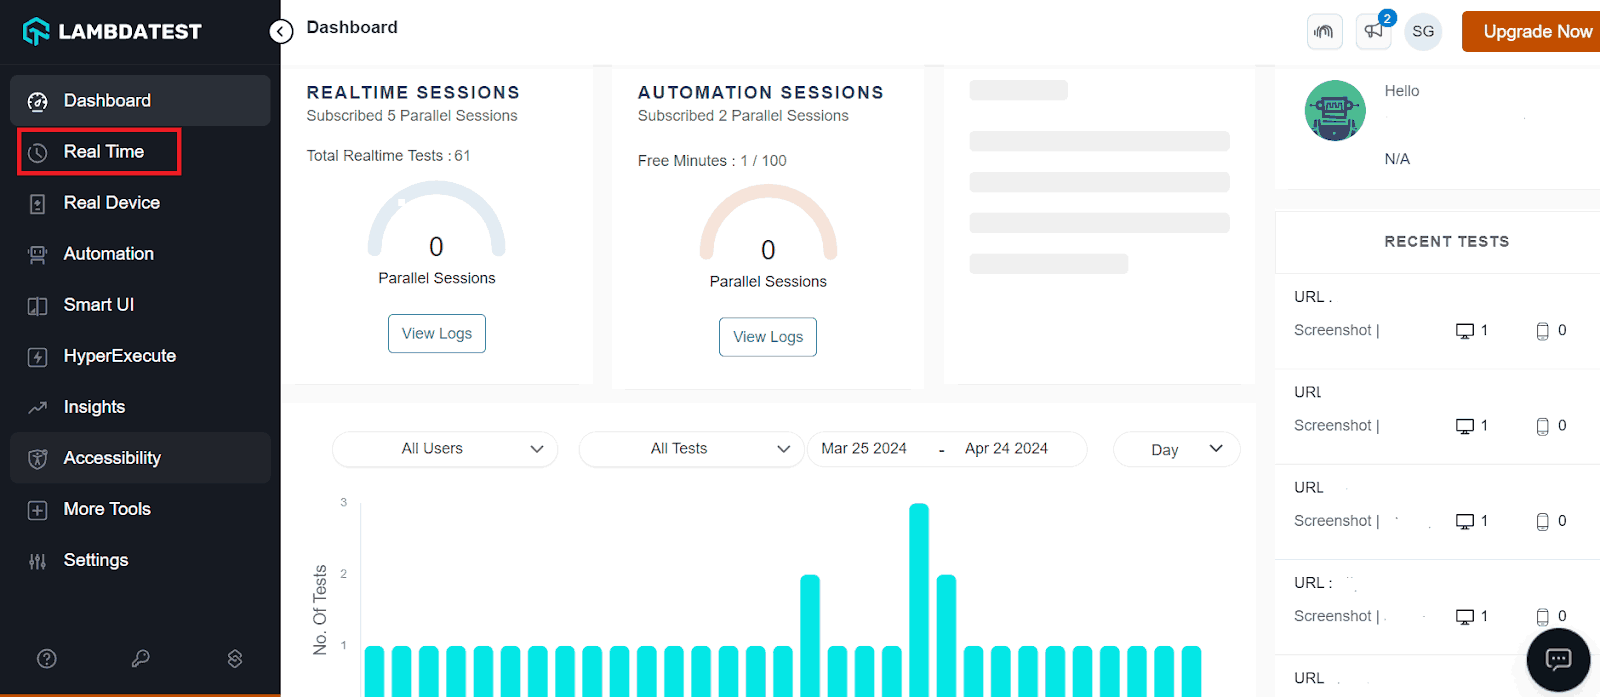Click the Settings sliders icon

(x=37, y=561)
